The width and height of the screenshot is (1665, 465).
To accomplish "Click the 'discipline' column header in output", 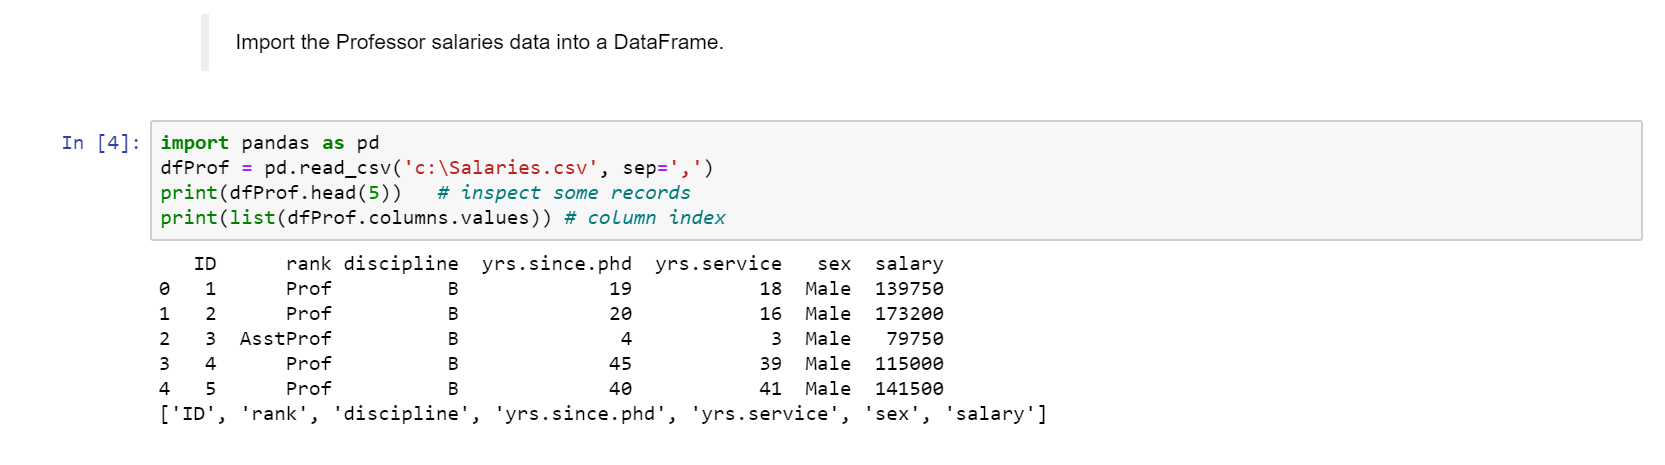I will [401, 264].
